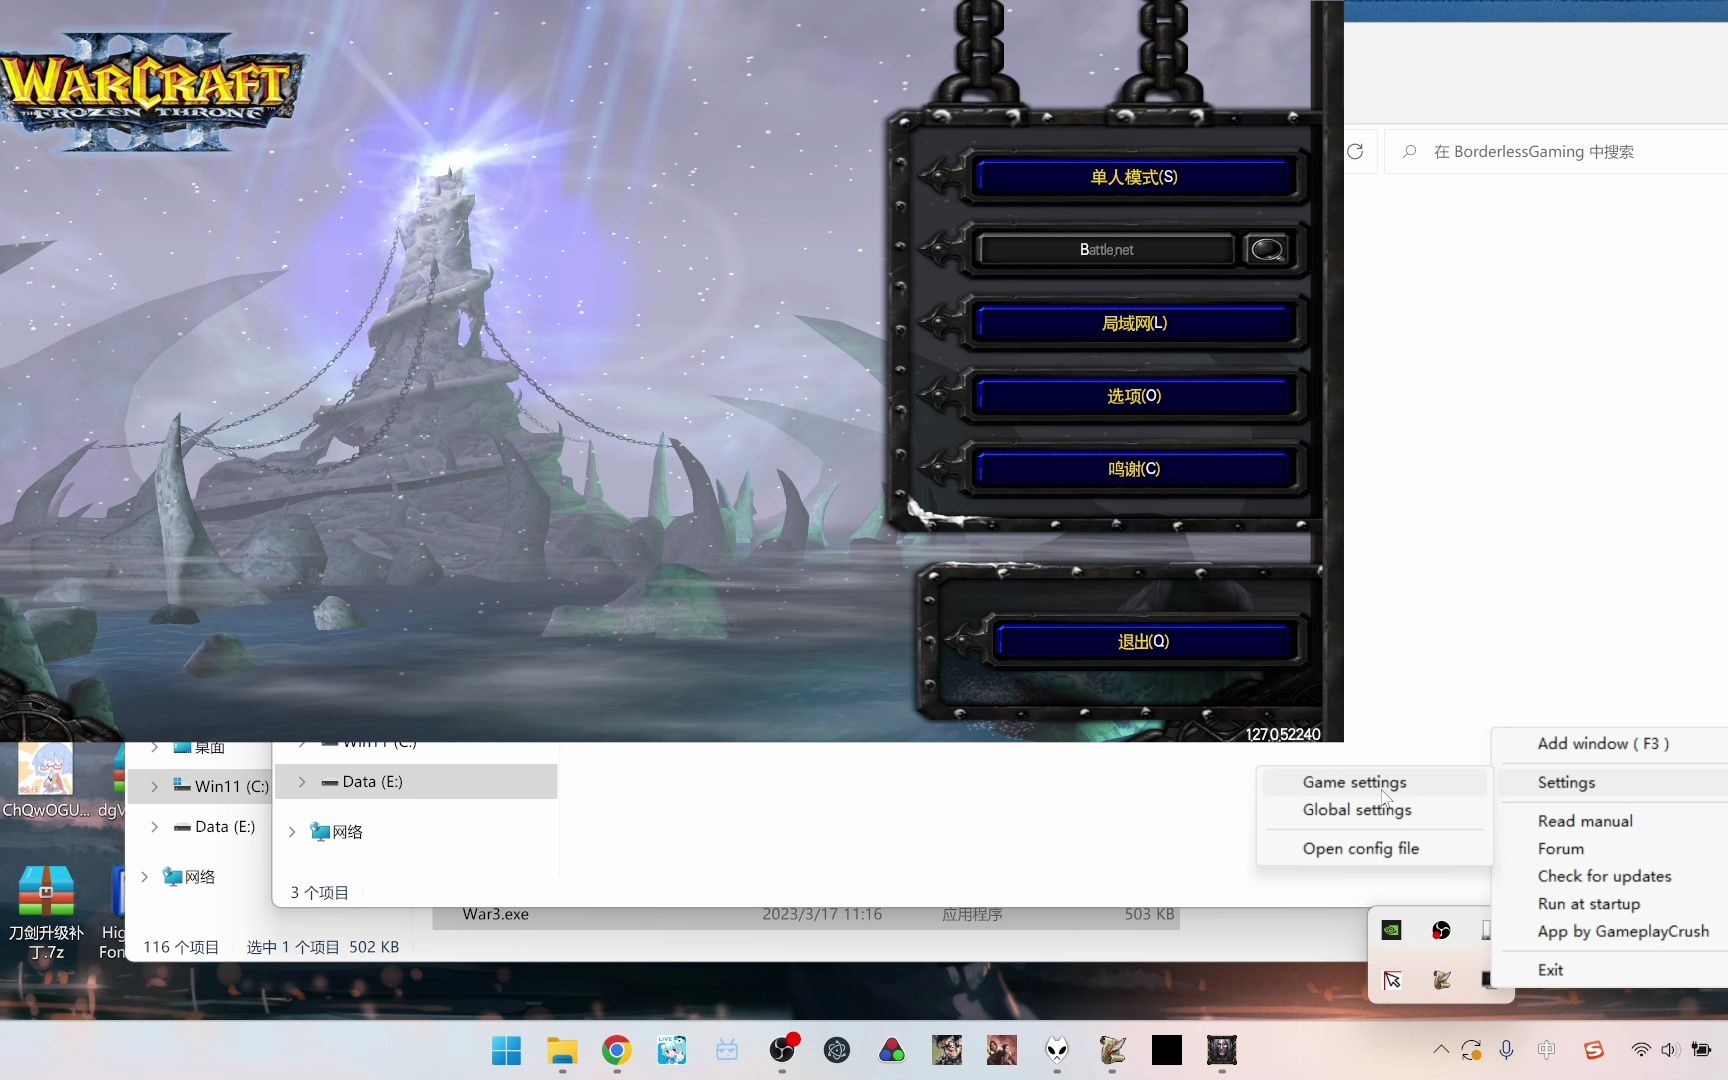Open game options 选项(O)

1134,396
